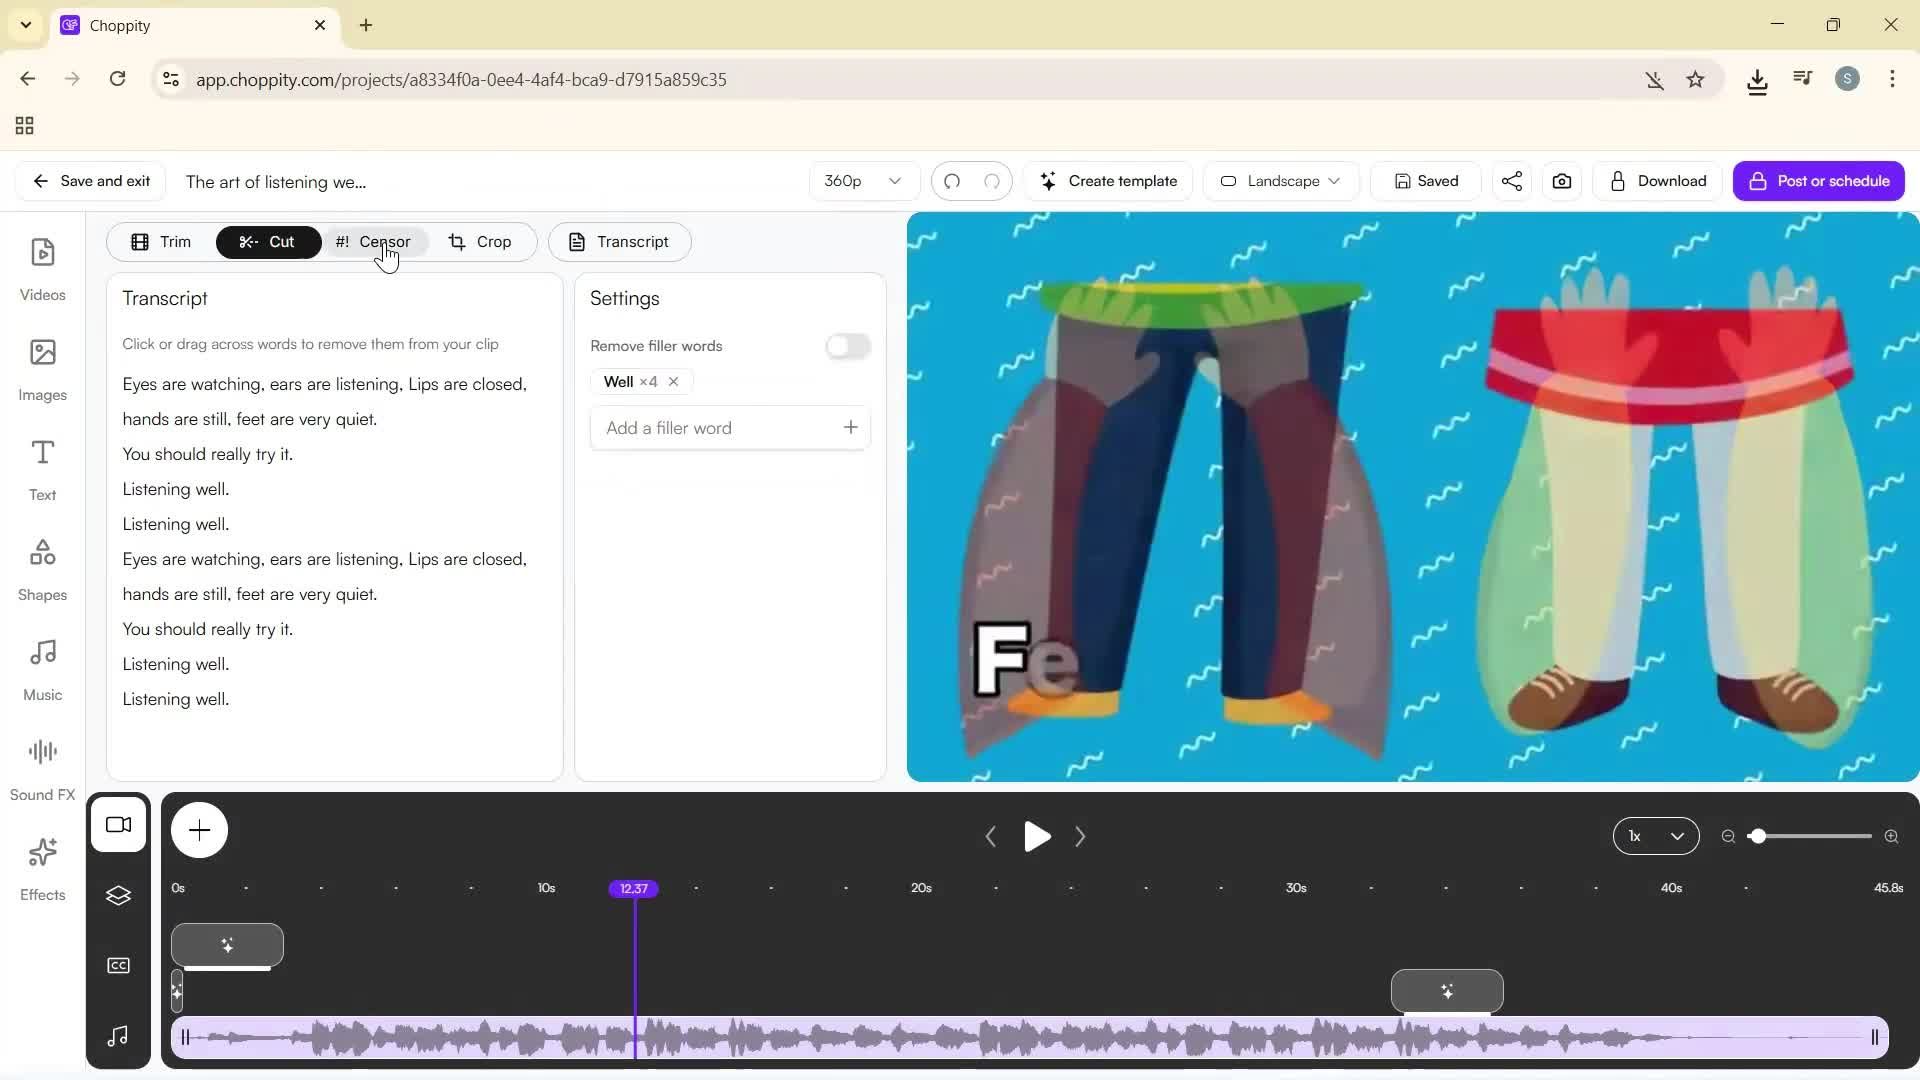The width and height of the screenshot is (1920, 1080).
Task: Toggle the share icon near Saved
Action: click(x=1511, y=181)
